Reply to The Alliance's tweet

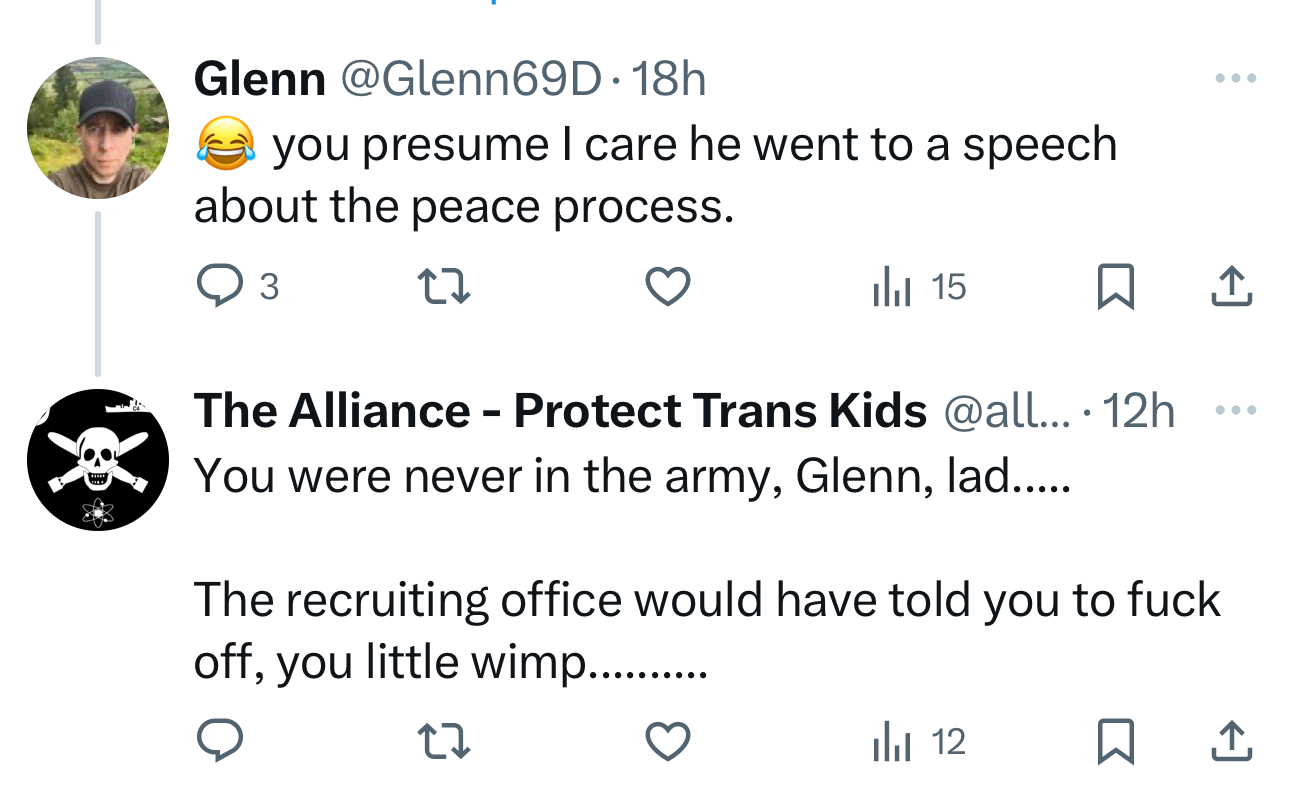(219, 742)
